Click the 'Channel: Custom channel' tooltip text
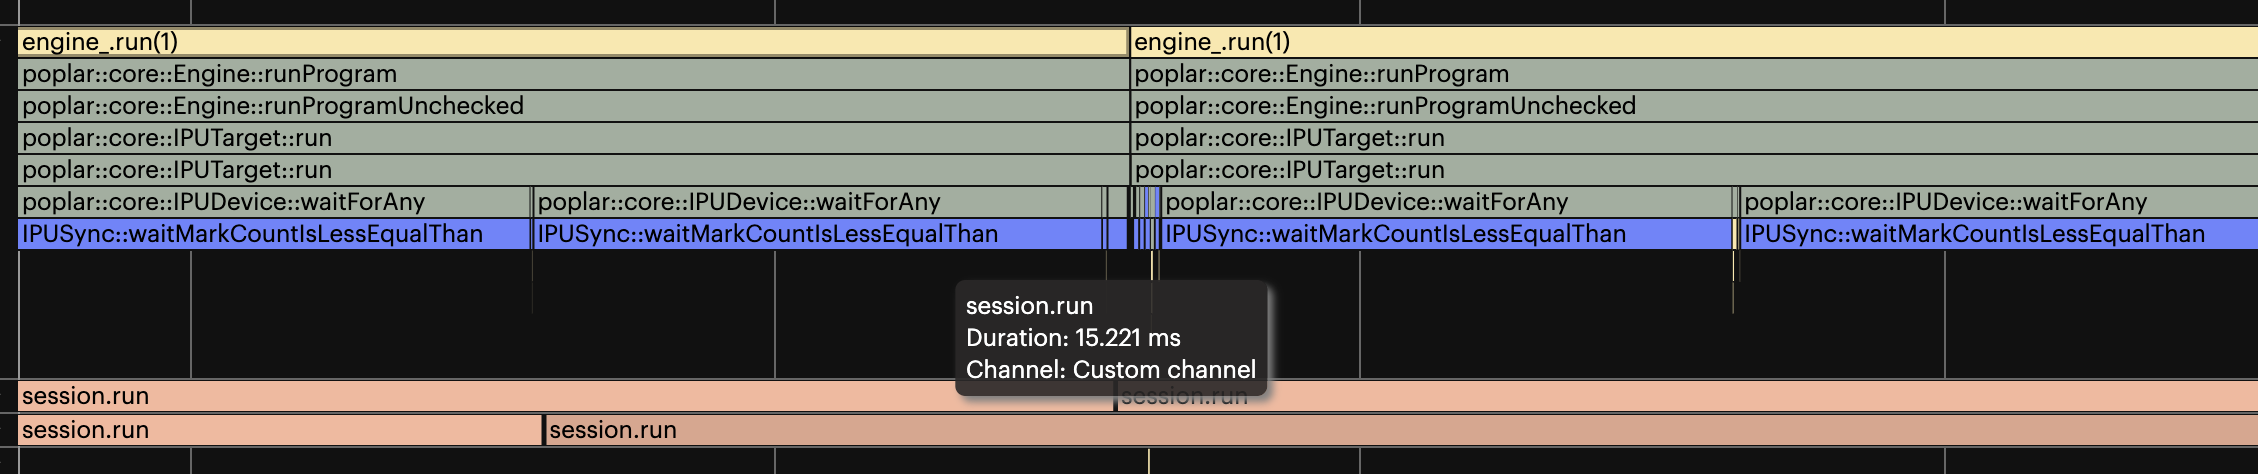The width and height of the screenshot is (2258, 474). click(1111, 370)
